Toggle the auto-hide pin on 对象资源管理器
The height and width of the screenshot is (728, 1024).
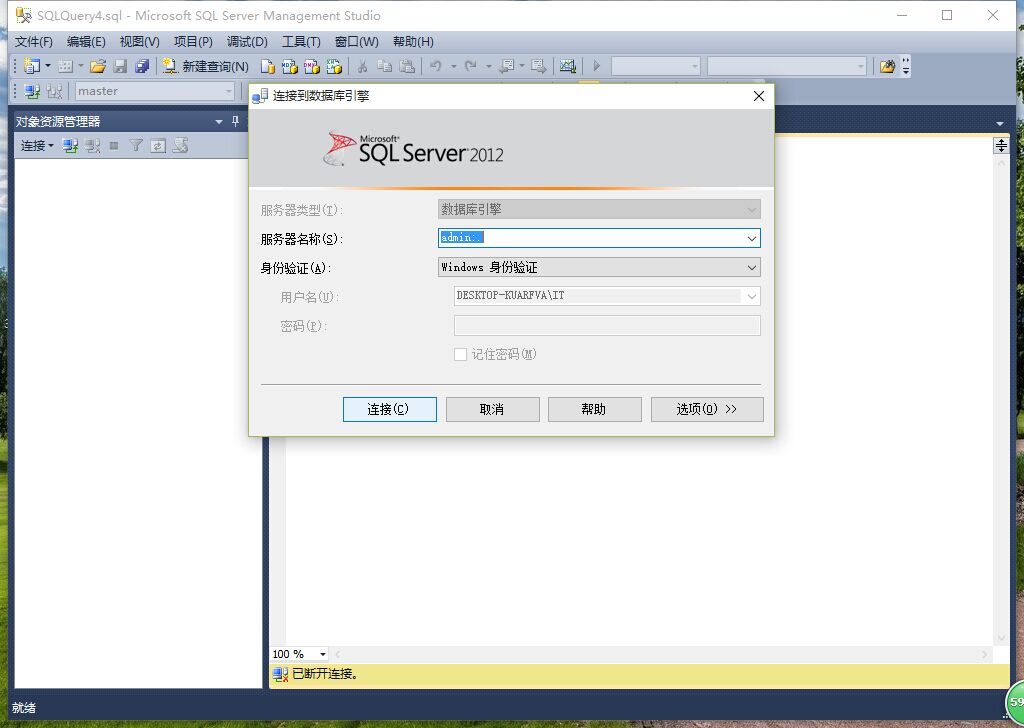pos(236,121)
